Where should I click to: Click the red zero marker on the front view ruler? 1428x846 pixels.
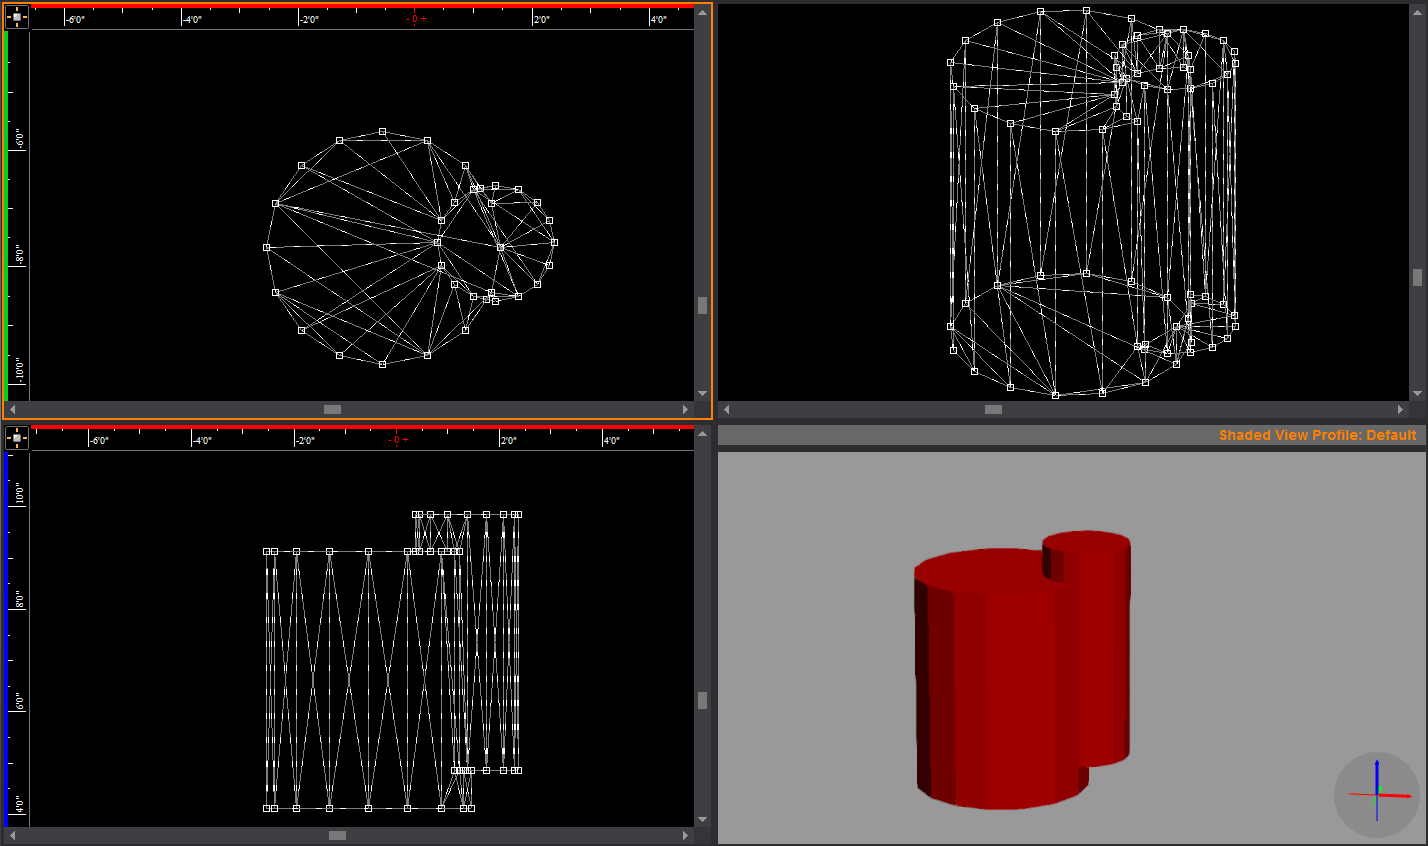(397, 440)
